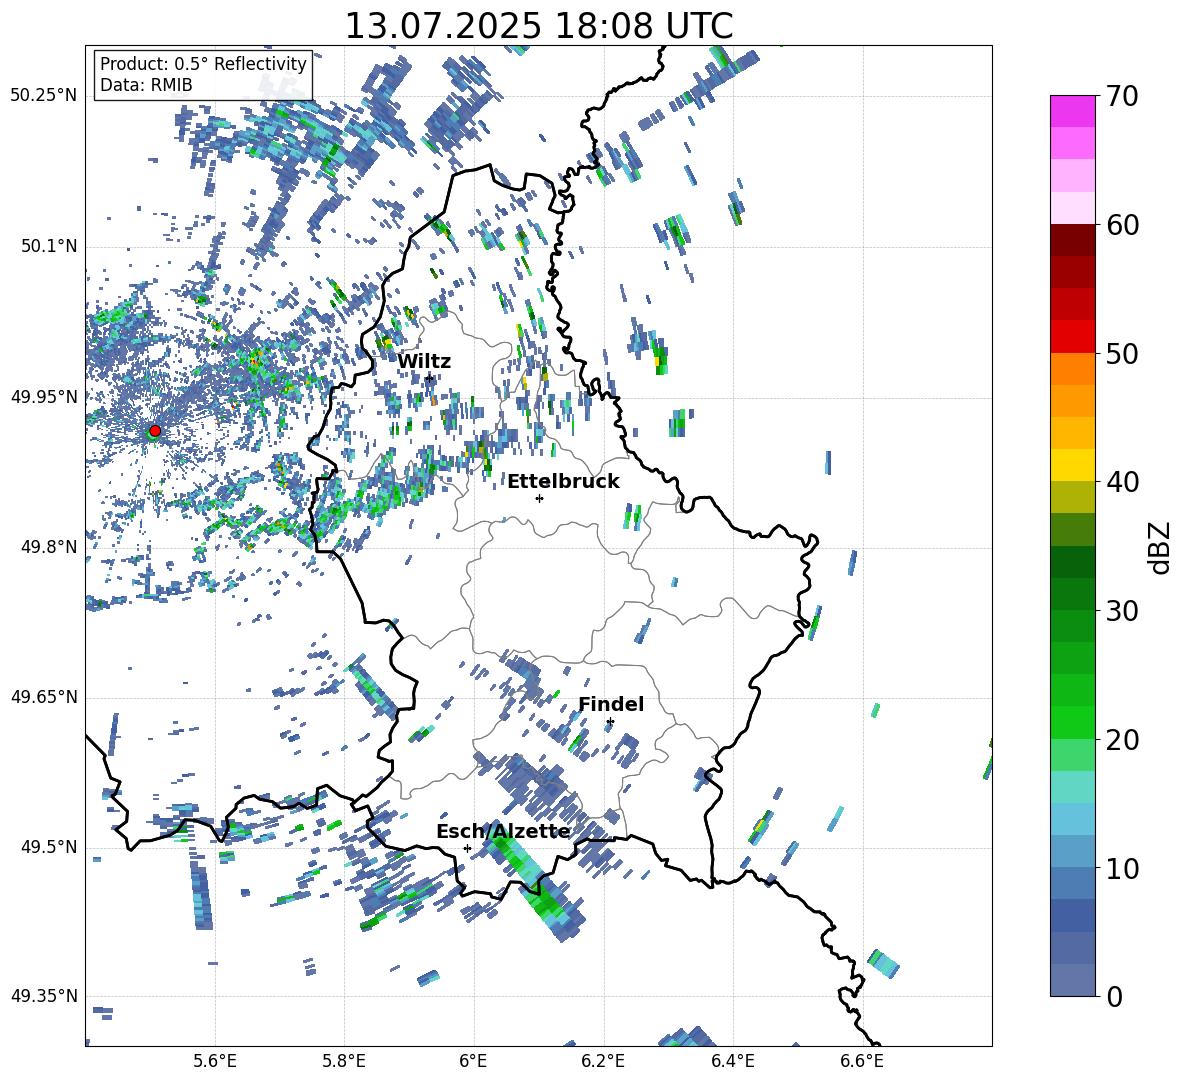Click the 5.6°E longitude label
Image resolution: width=1184 pixels, height=1081 pixels.
click(215, 1061)
